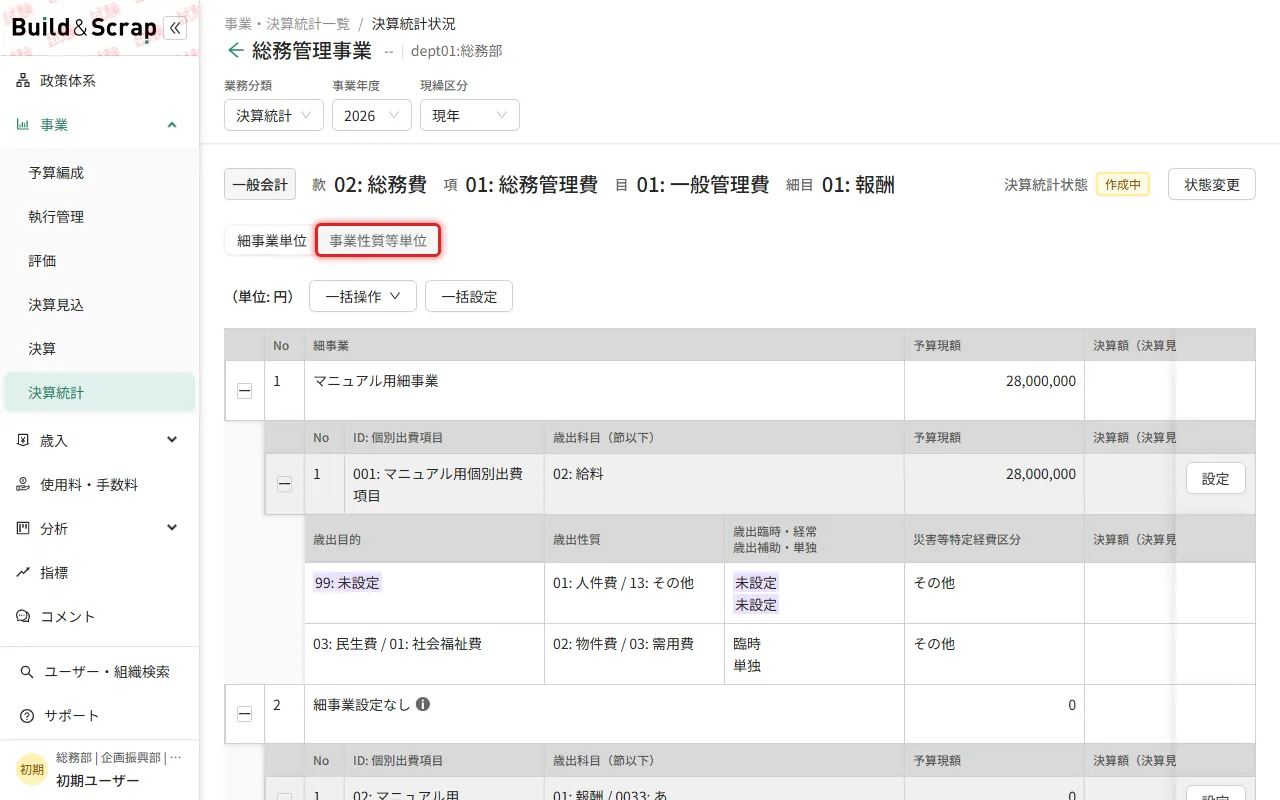Open the 初期ユーザー profile menu
This screenshot has width=1280, height=800.
pos(99,769)
